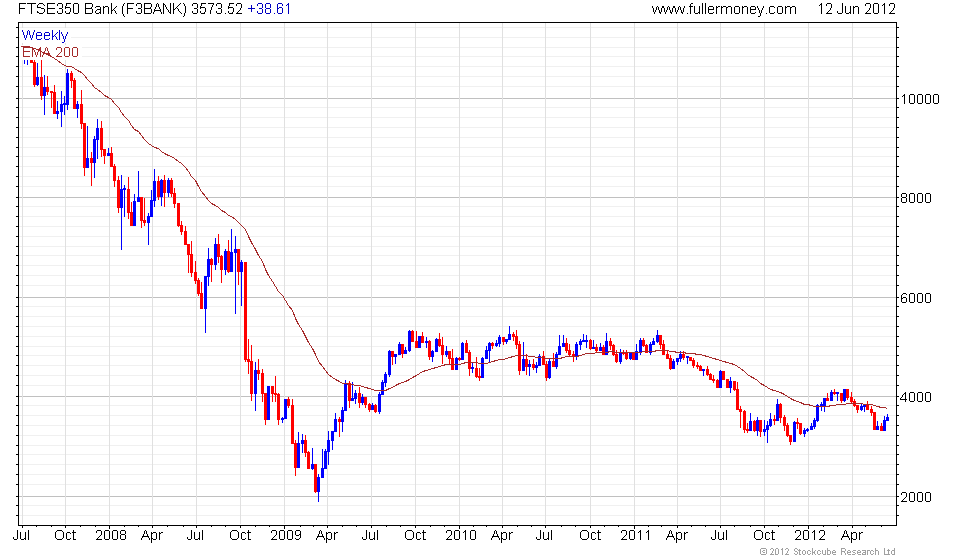Select the Weekly interval label

(x=44, y=36)
